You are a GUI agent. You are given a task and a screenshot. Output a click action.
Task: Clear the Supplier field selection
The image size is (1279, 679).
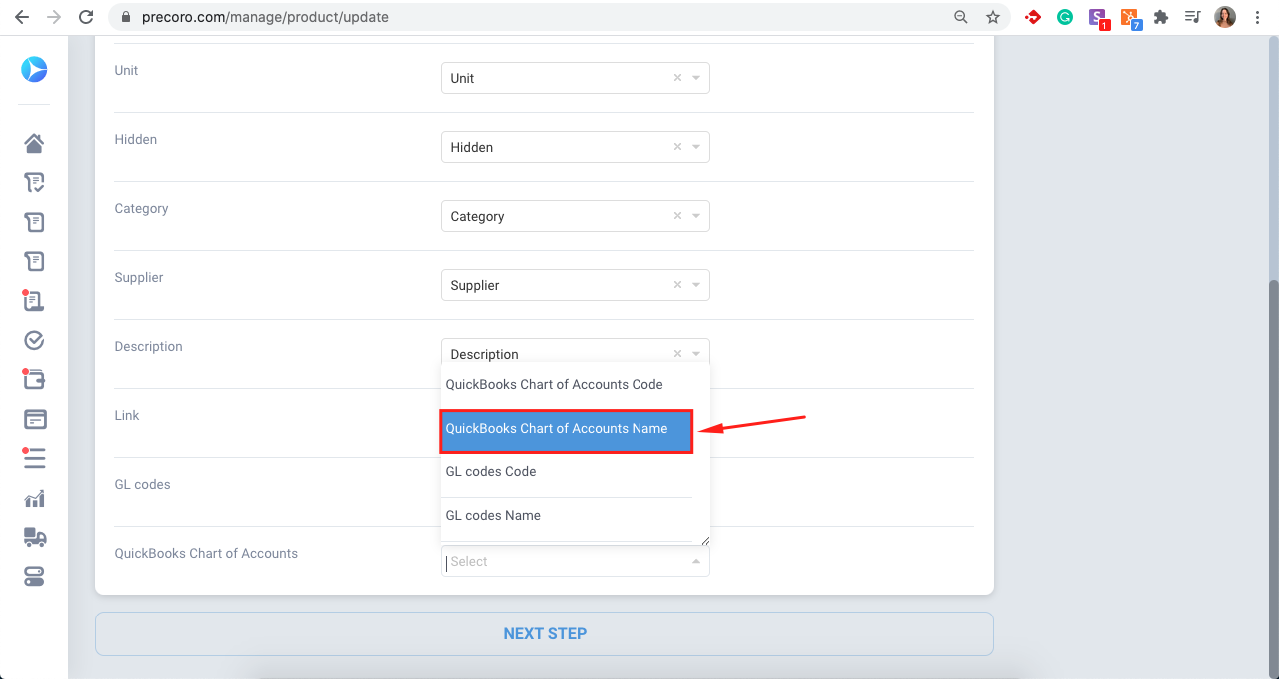677,285
